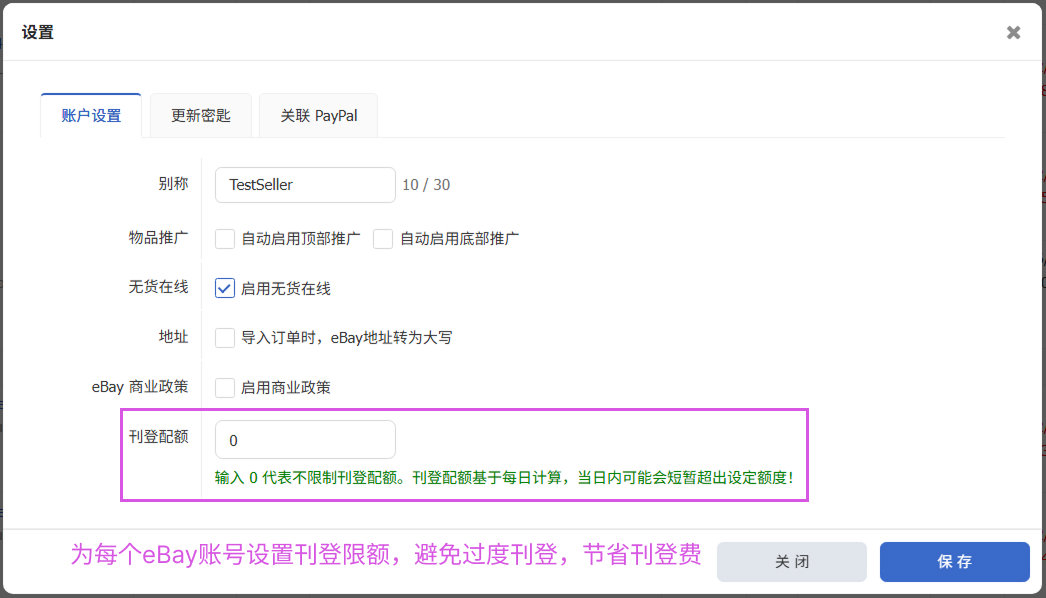Viewport: 1046px width, 598px height.
Task: Focus the 刊登配额 input showing 0
Action: tap(305, 440)
